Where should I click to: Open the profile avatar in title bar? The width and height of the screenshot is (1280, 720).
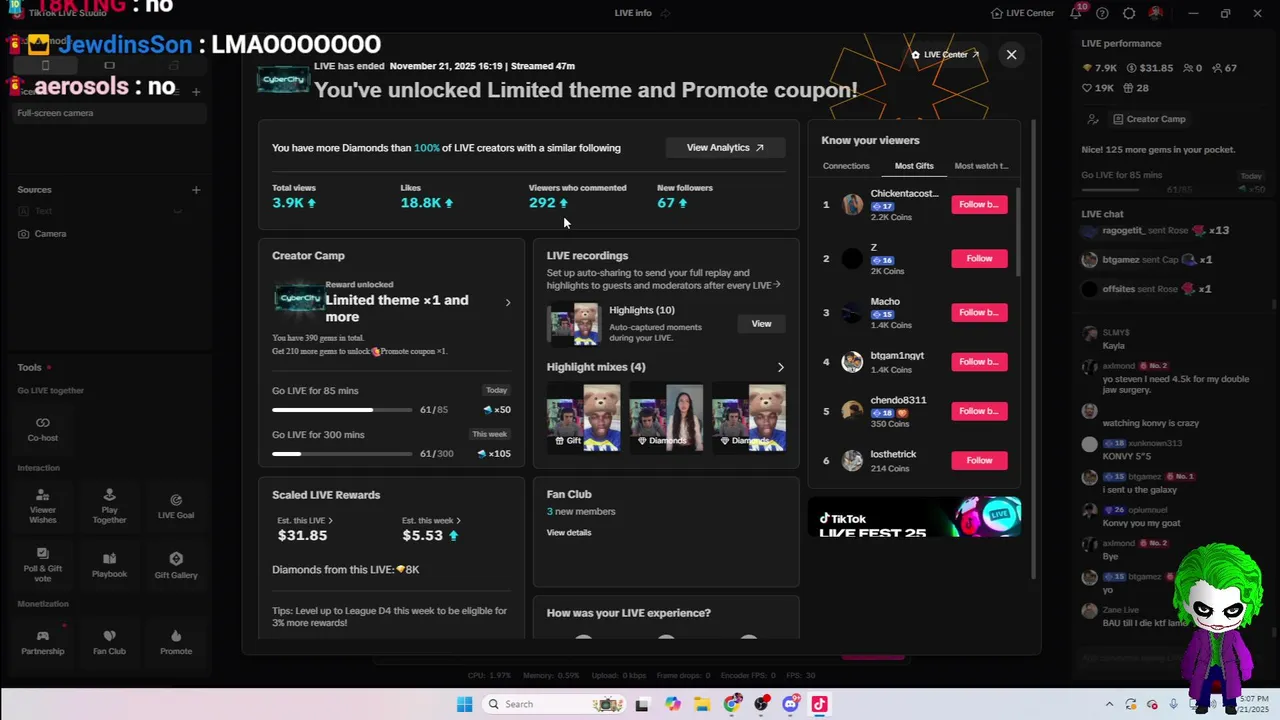click(1156, 13)
